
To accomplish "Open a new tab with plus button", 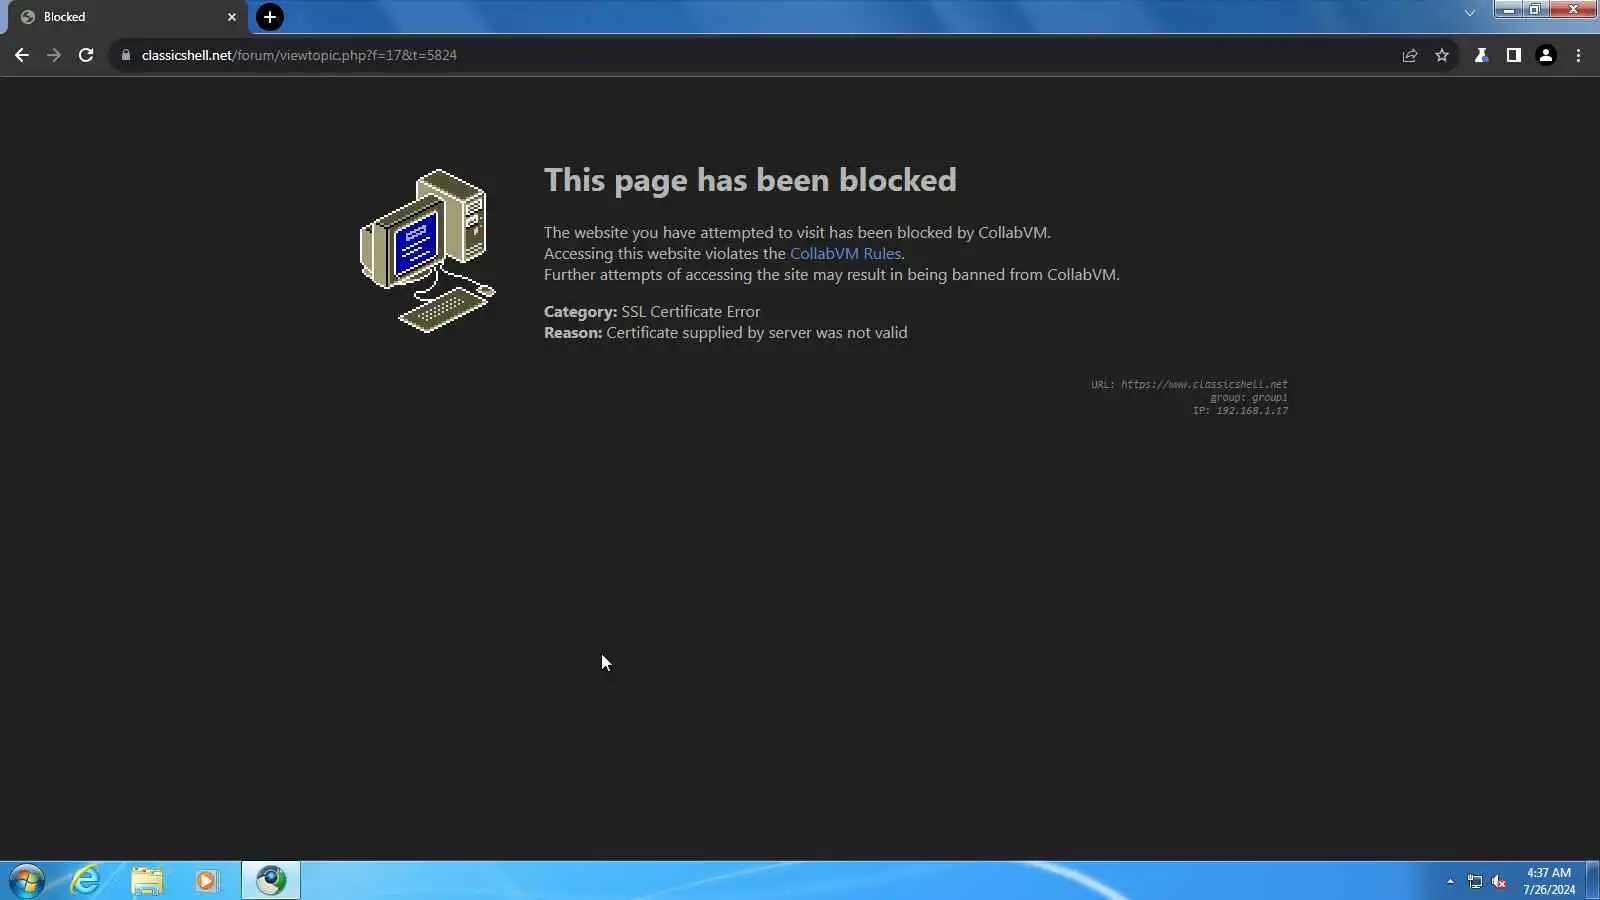I will click(270, 17).
